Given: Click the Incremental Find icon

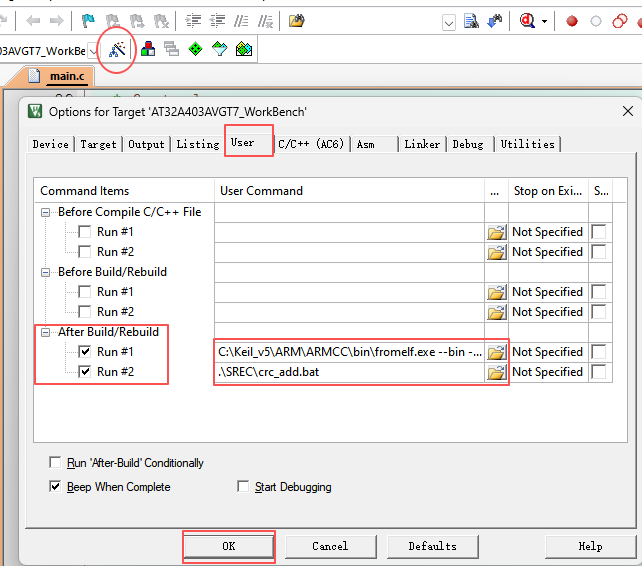Looking at the screenshot, I should pos(495,21).
